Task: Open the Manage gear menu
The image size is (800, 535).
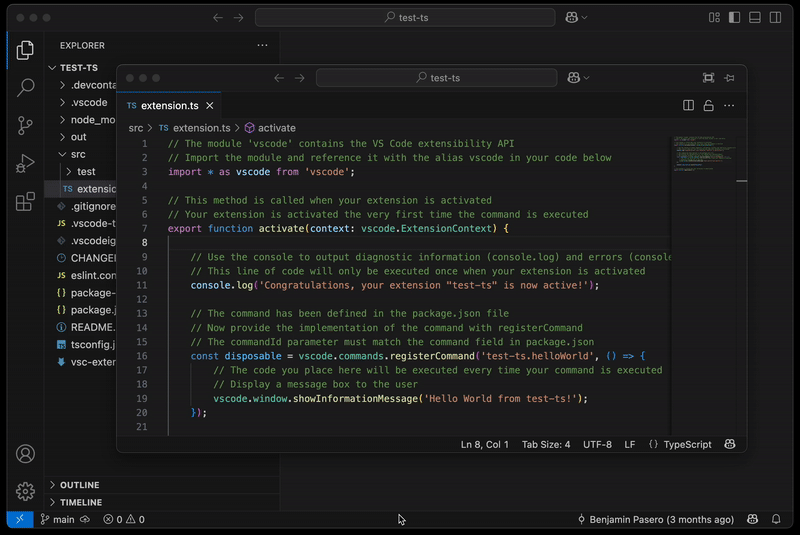Action: (x=25, y=491)
